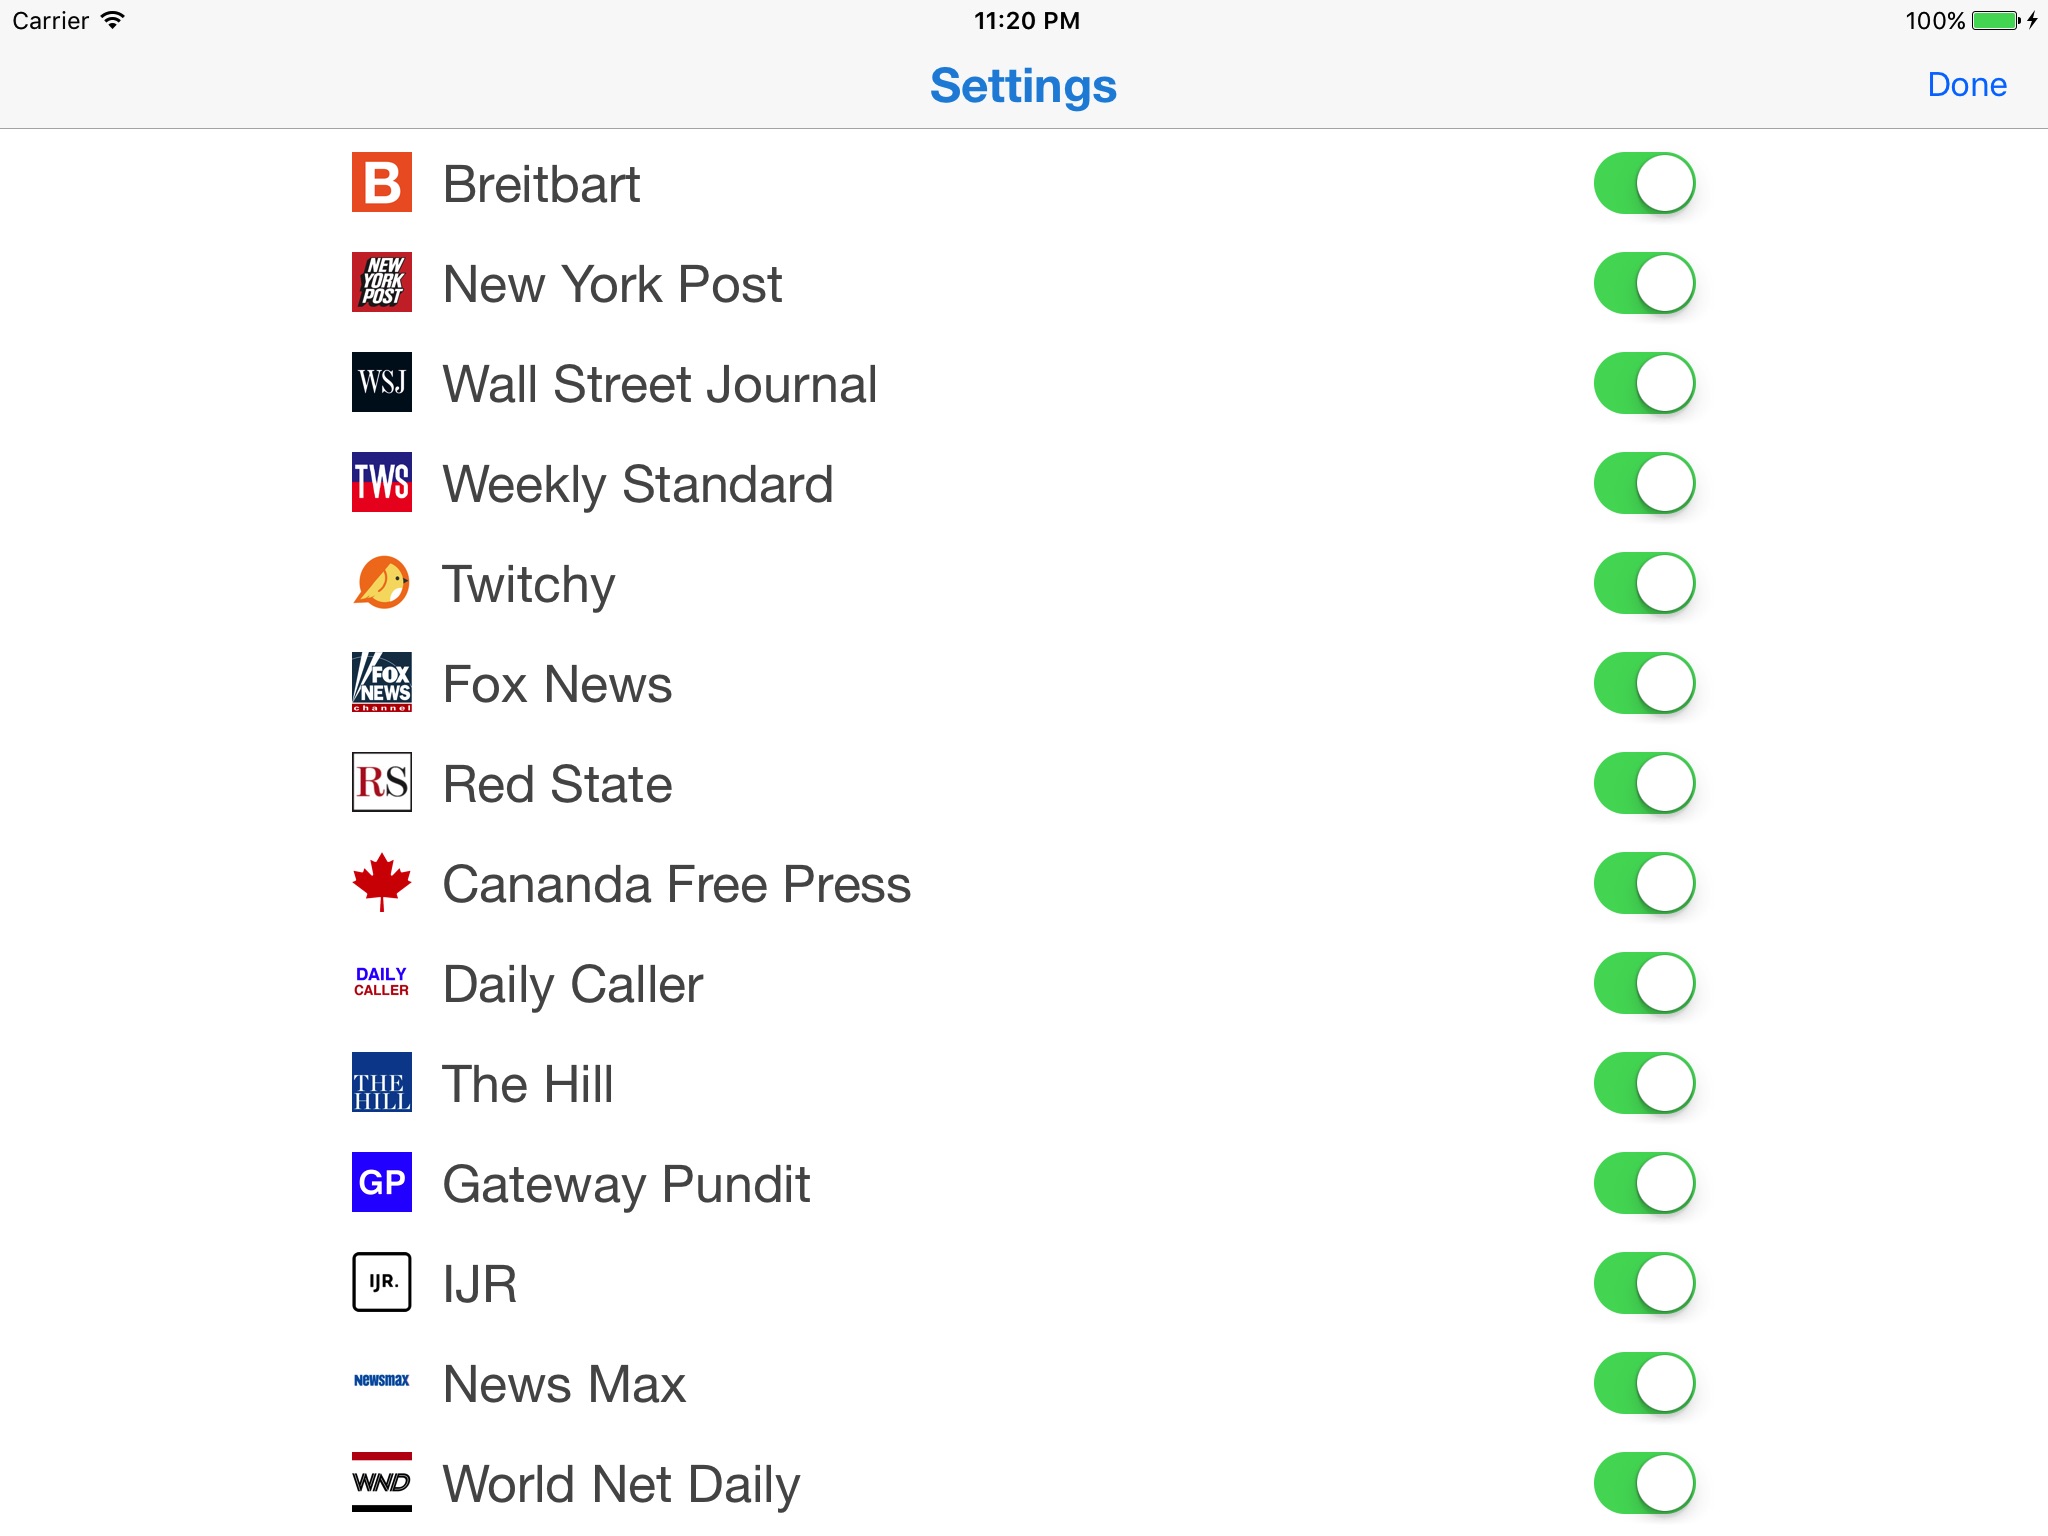Disable the Twitchy news source
Image resolution: width=2048 pixels, height=1536 pixels.
[x=1642, y=582]
